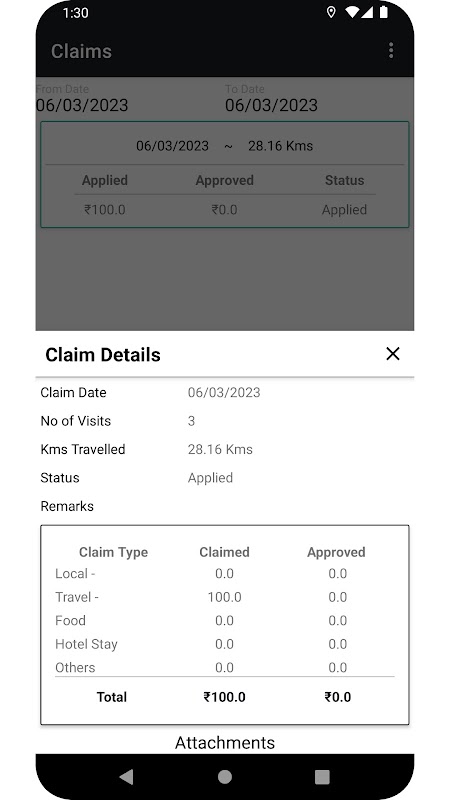Select the 06/03/2023 28.16 Kms claim card

click(224, 174)
